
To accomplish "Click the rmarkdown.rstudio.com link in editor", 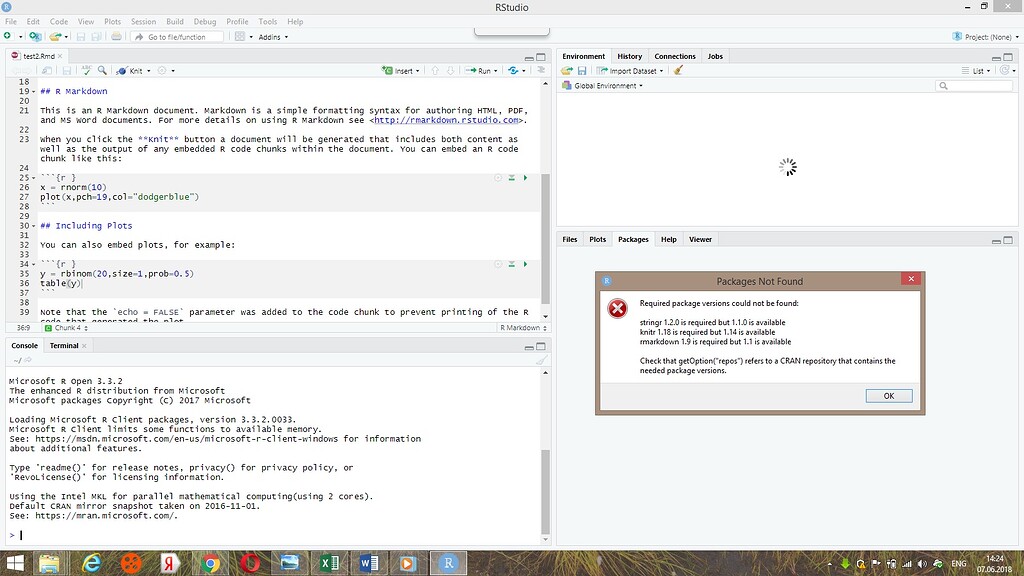I will [447, 120].
